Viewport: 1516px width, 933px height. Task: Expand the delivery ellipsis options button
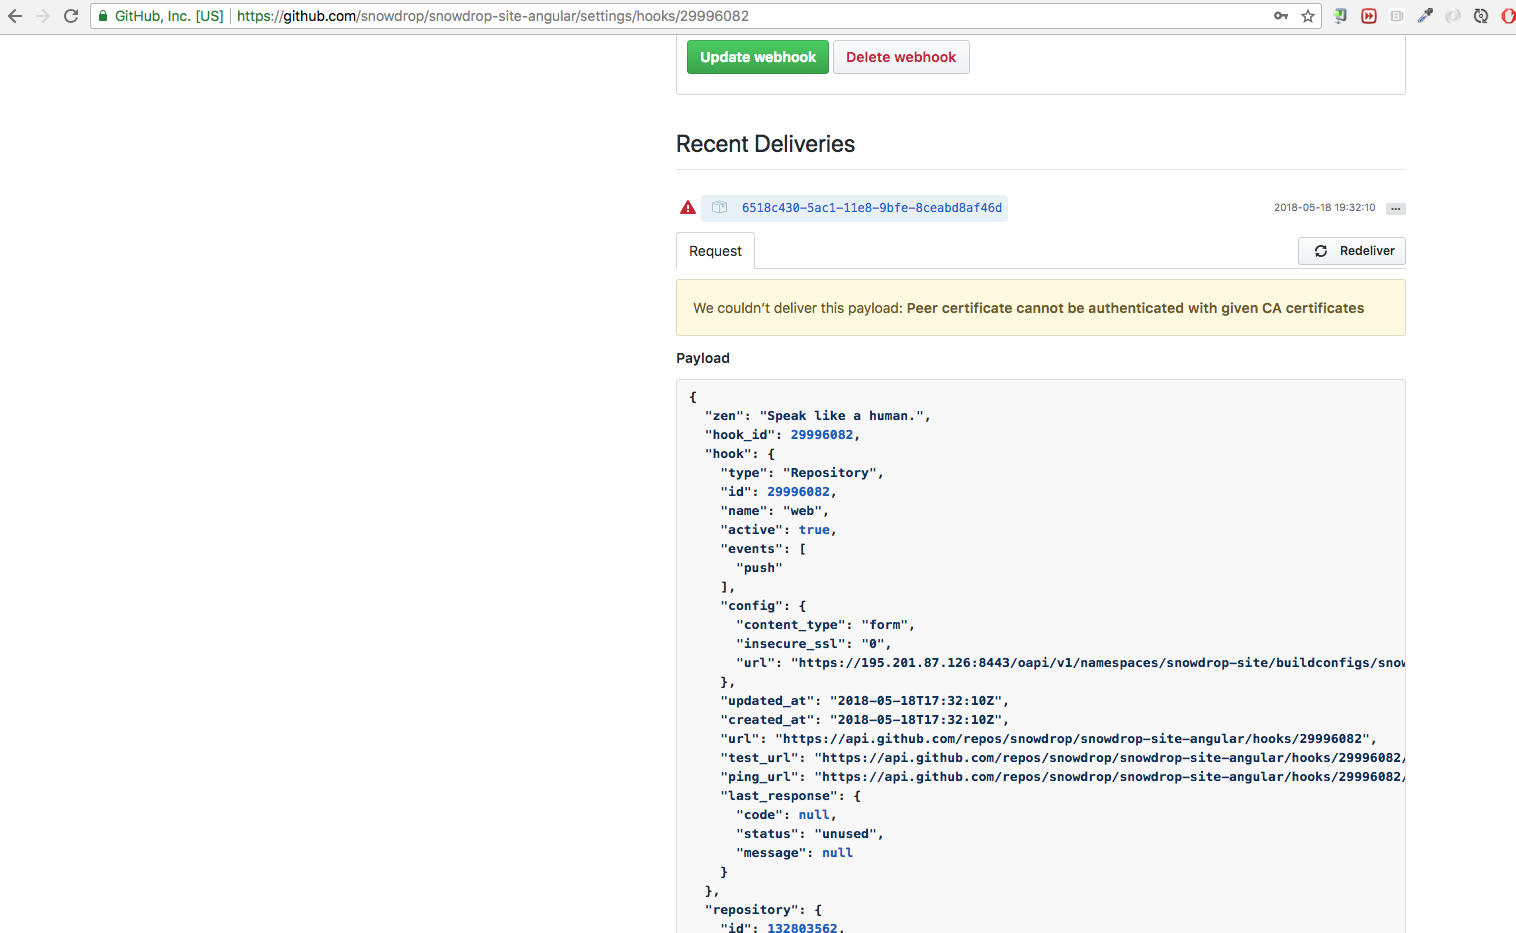(1396, 209)
